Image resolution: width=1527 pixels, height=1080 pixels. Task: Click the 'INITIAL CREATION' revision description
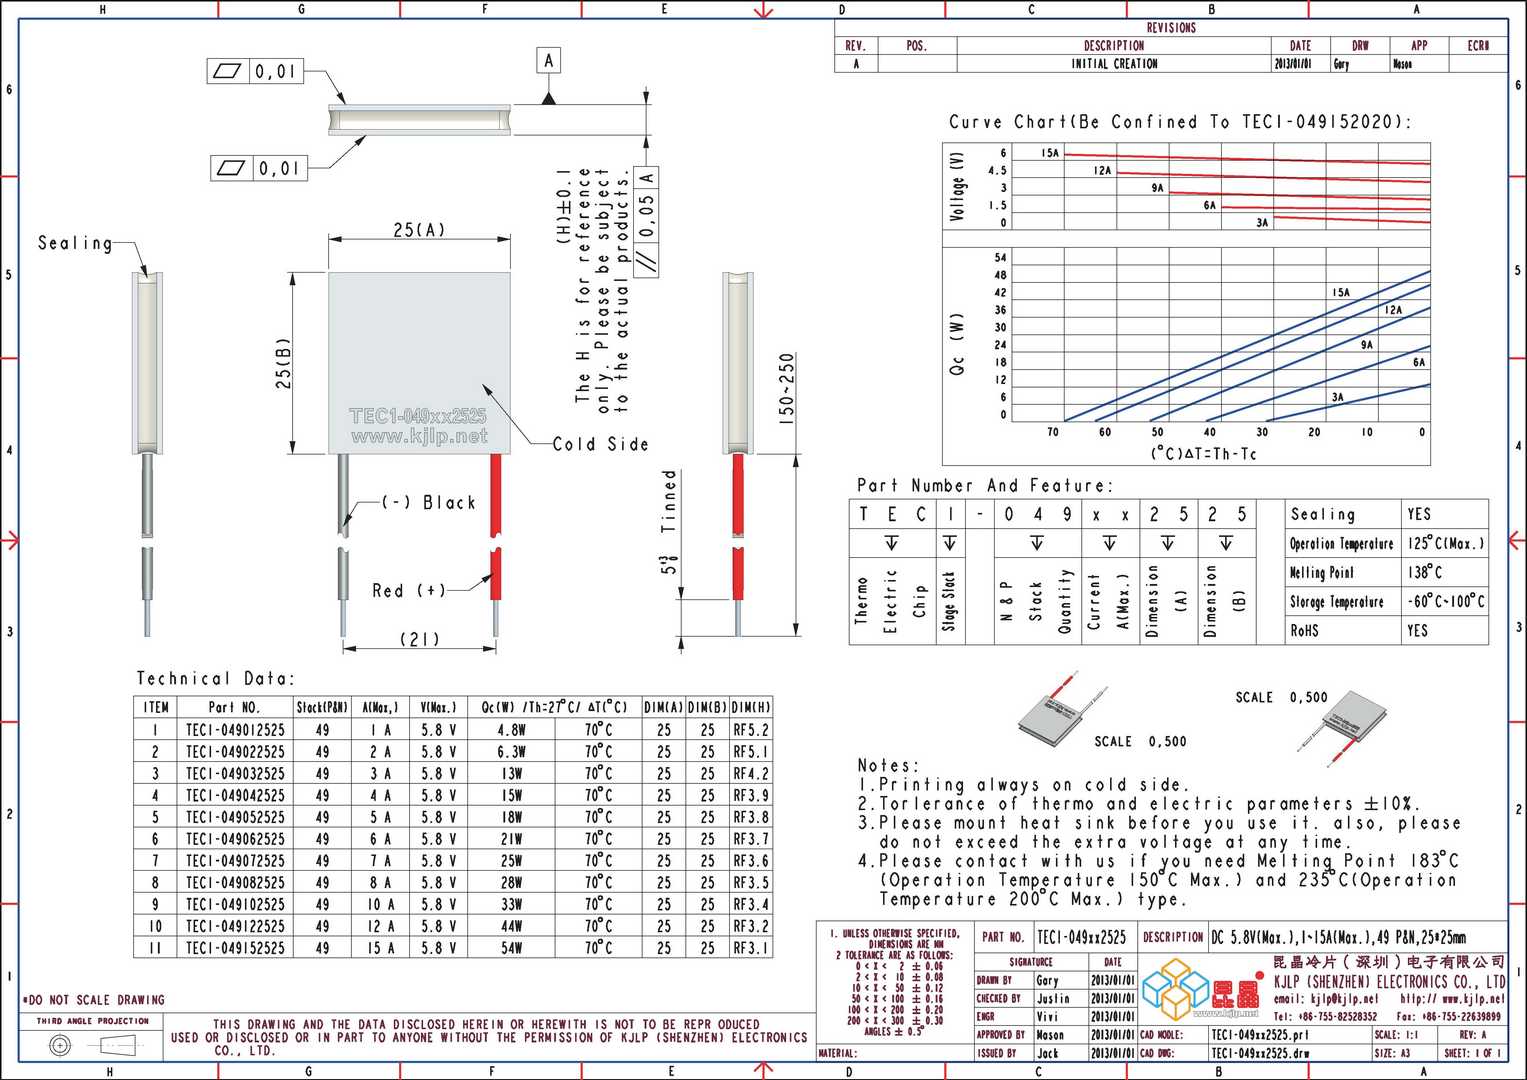pyautogui.click(x=1114, y=63)
